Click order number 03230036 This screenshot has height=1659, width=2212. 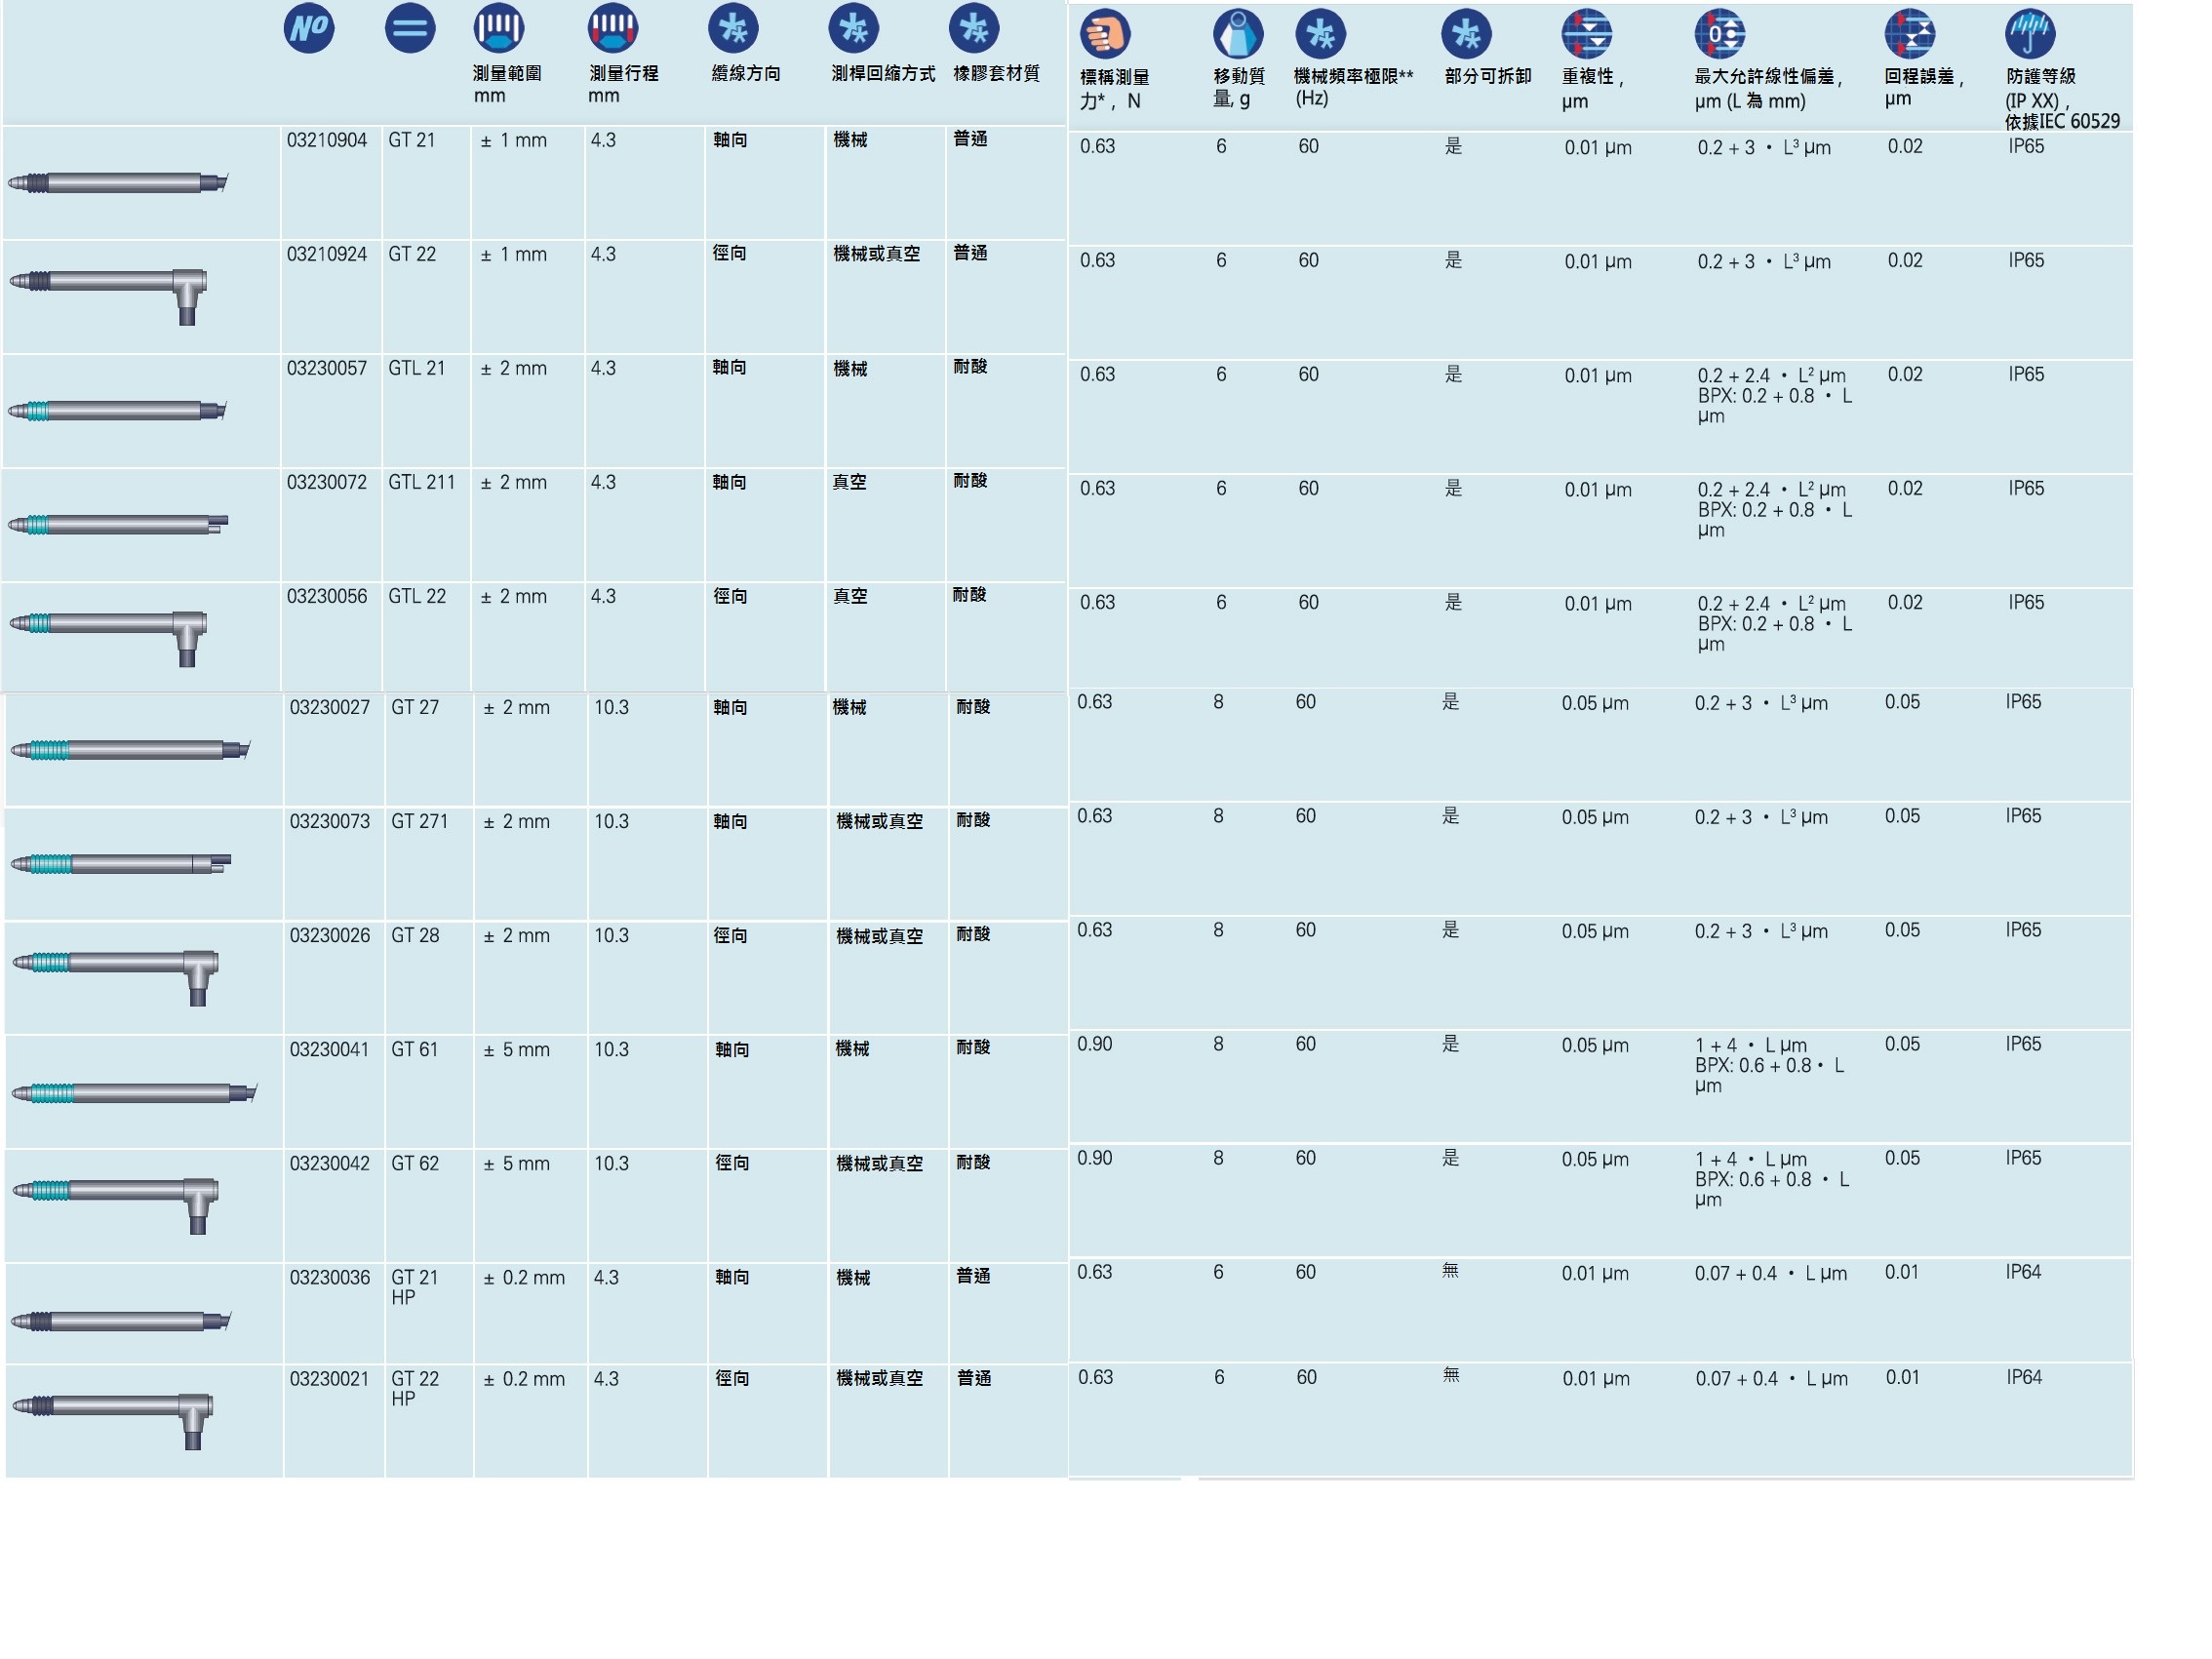point(330,1277)
